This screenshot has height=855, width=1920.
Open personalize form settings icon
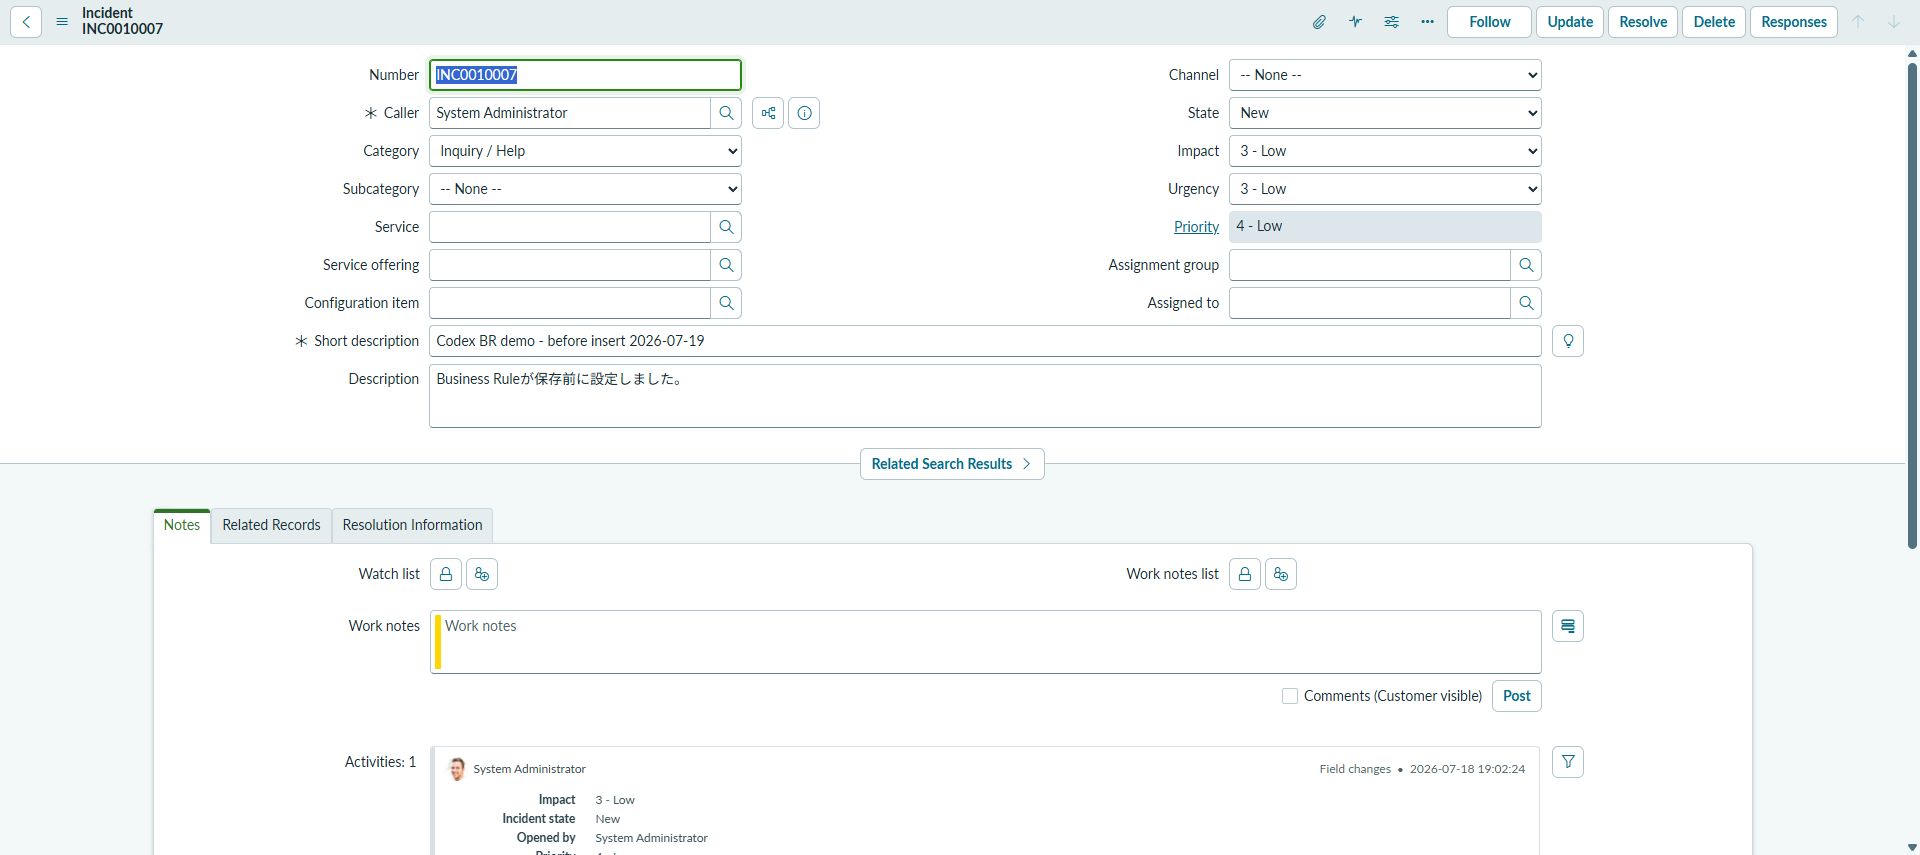click(x=1391, y=22)
